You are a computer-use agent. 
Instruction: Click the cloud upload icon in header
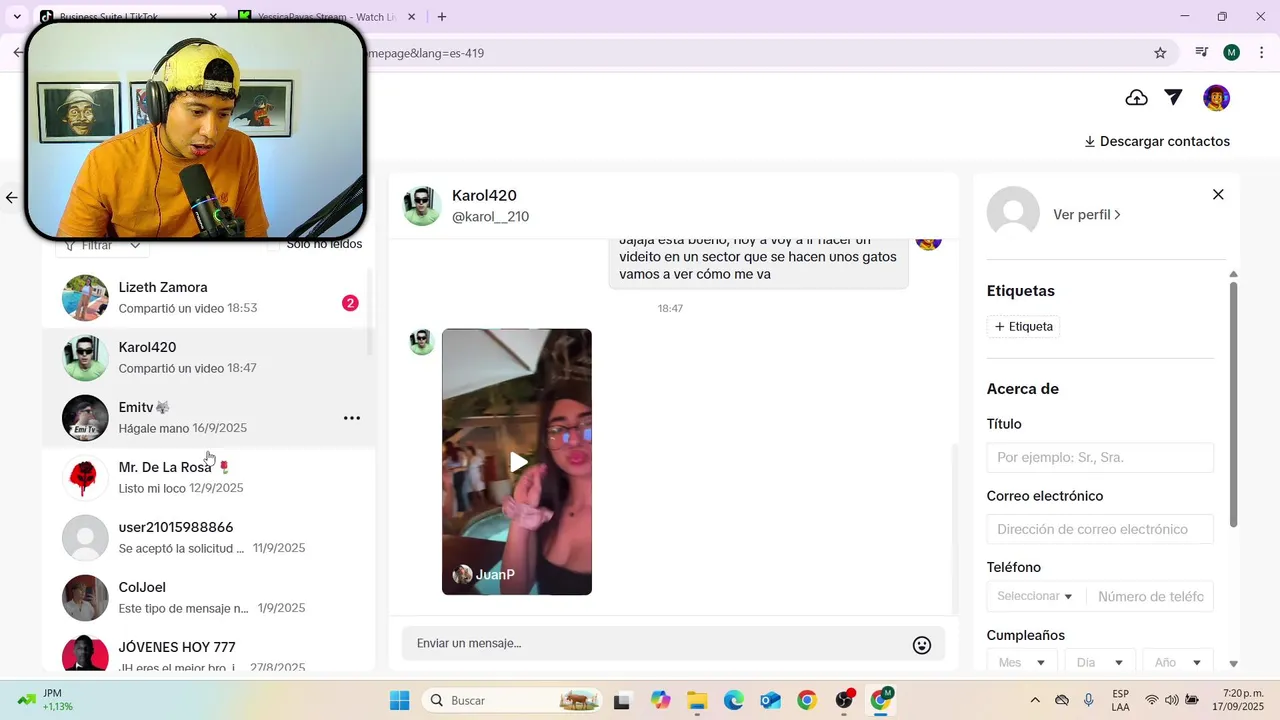tap(1136, 98)
